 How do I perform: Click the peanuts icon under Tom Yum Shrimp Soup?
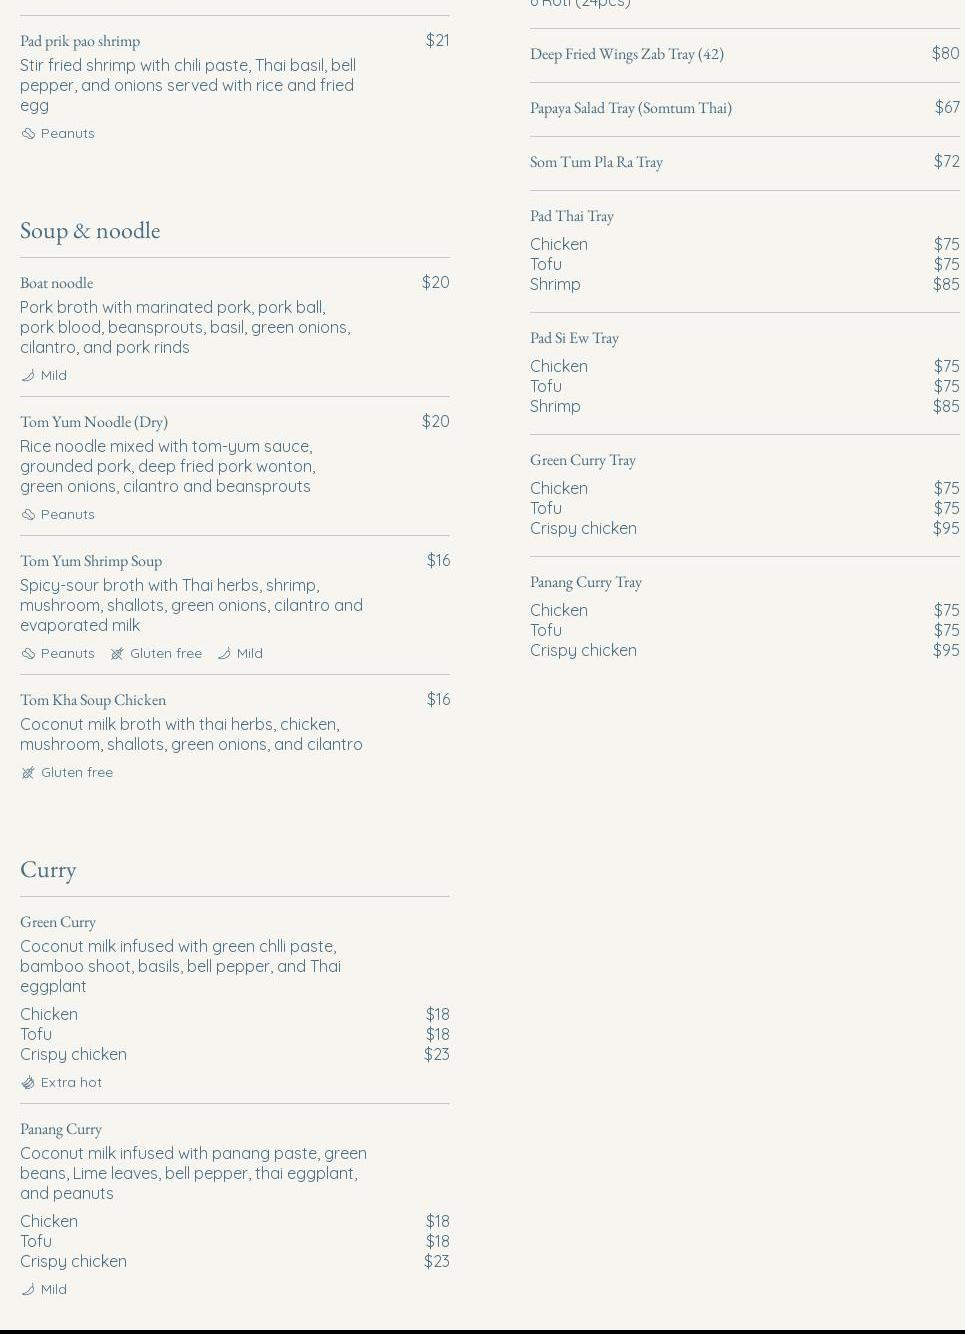pyautogui.click(x=28, y=653)
